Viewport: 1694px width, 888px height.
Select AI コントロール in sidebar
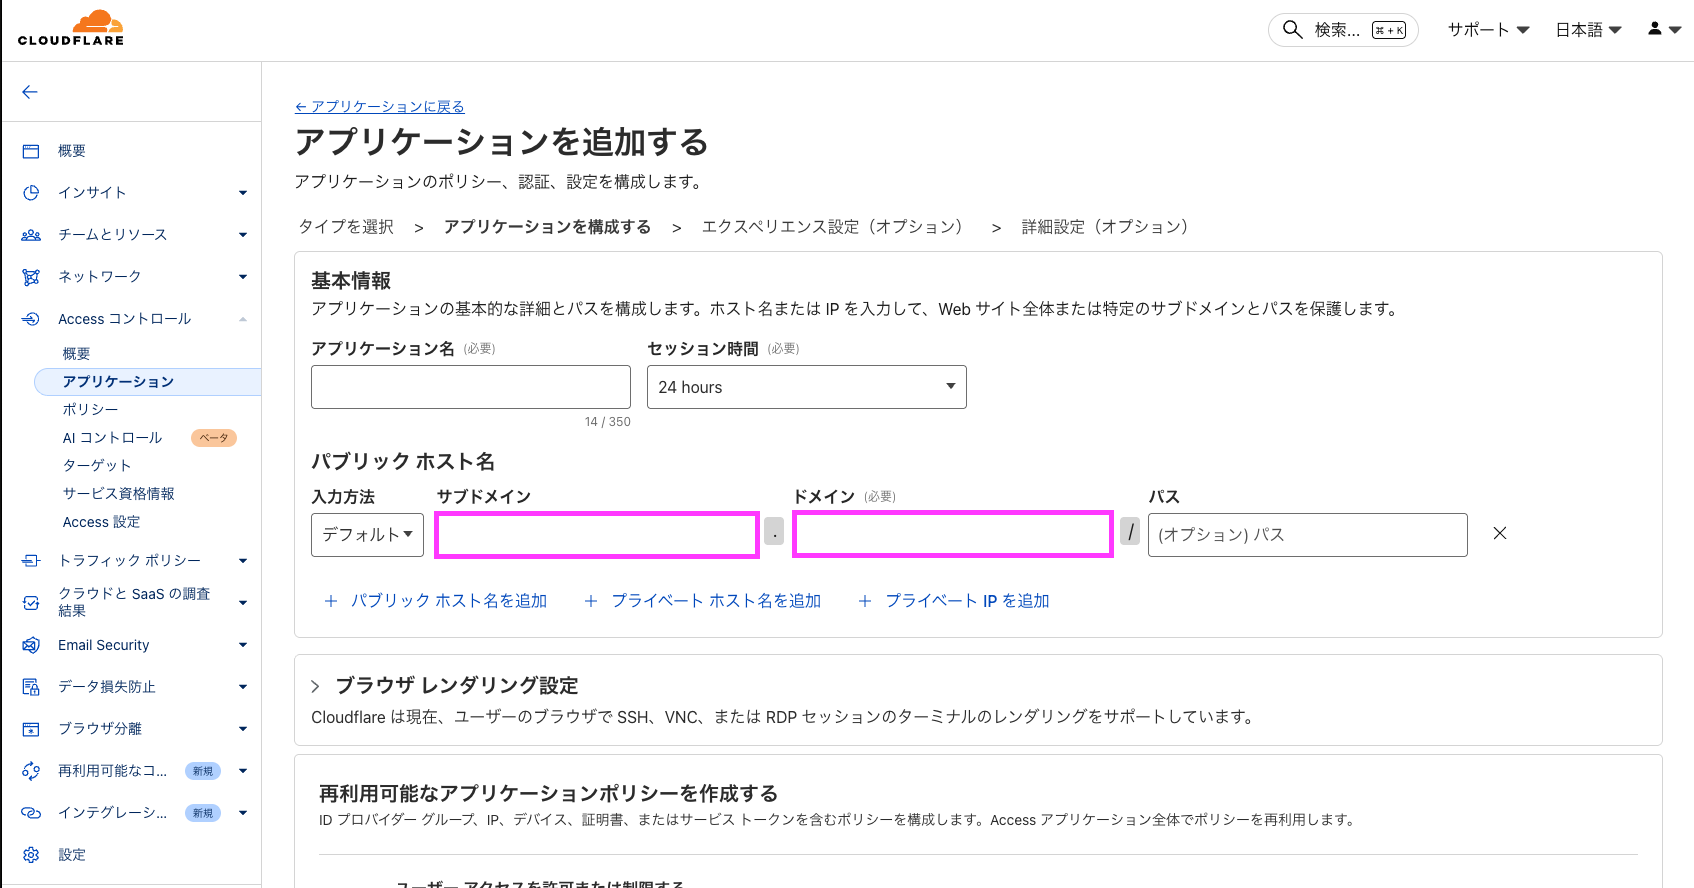pyautogui.click(x=112, y=438)
